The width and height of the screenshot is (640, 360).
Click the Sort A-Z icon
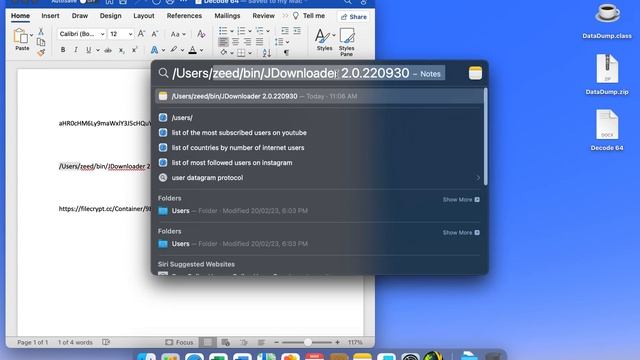tap(267, 53)
